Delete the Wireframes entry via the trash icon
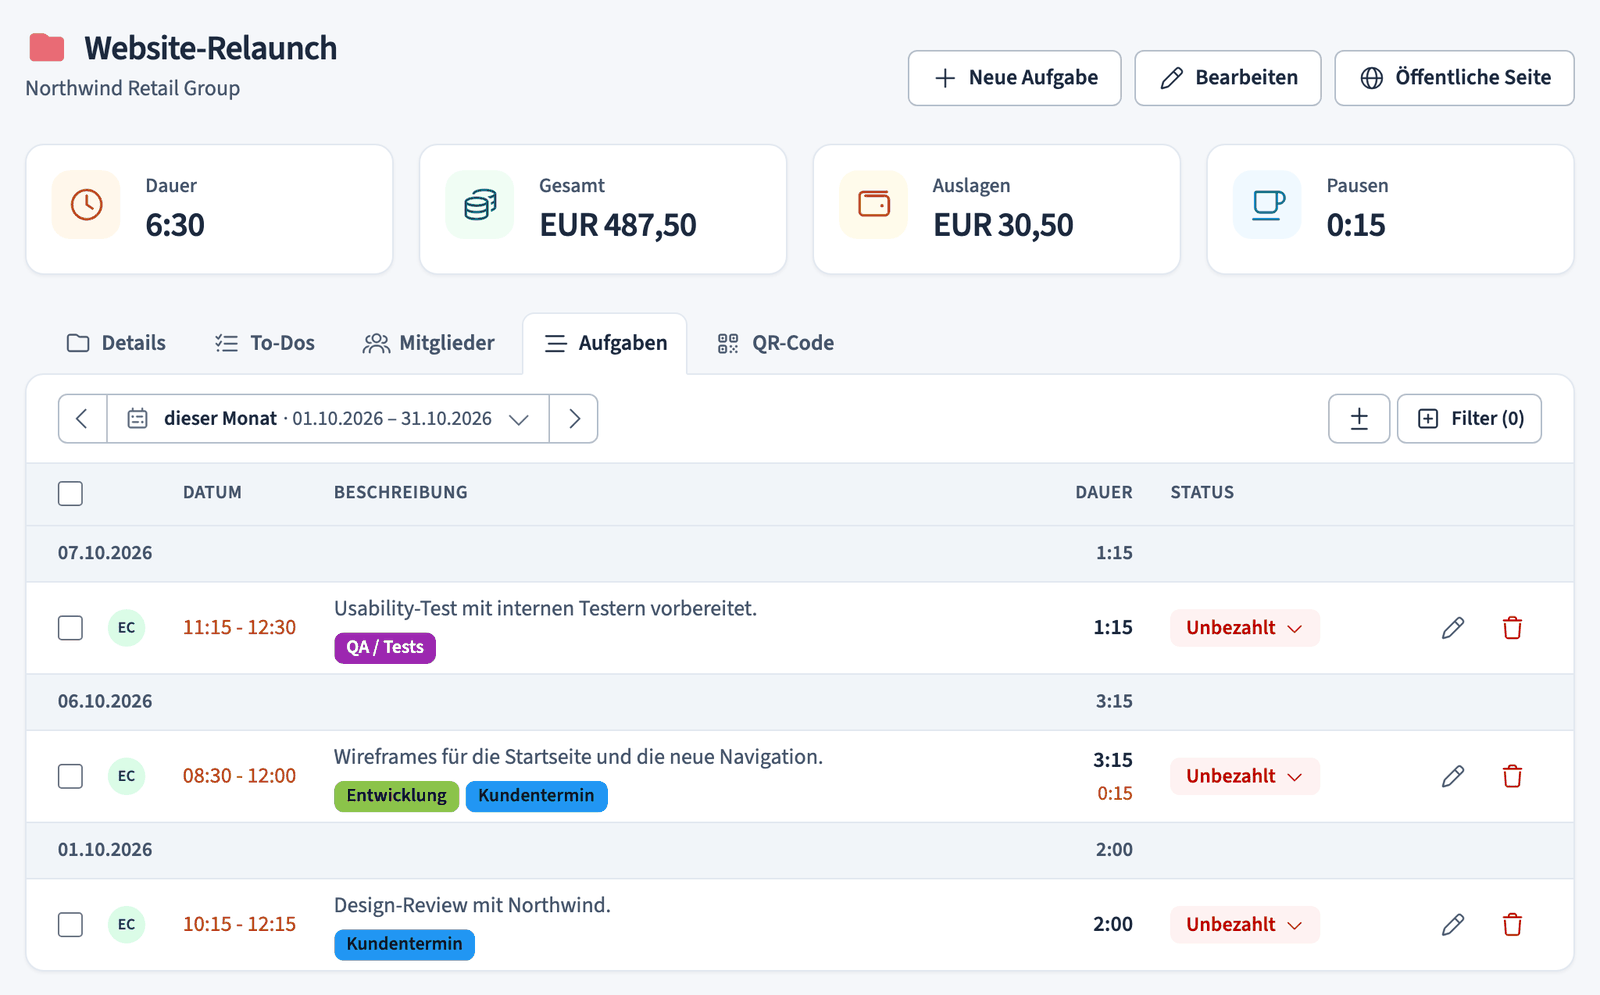The width and height of the screenshot is (1600, 995). click(1512, 776)
